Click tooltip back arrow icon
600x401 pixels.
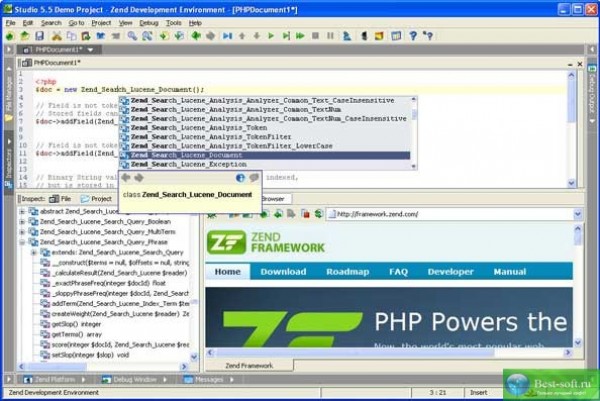point(126,178)
